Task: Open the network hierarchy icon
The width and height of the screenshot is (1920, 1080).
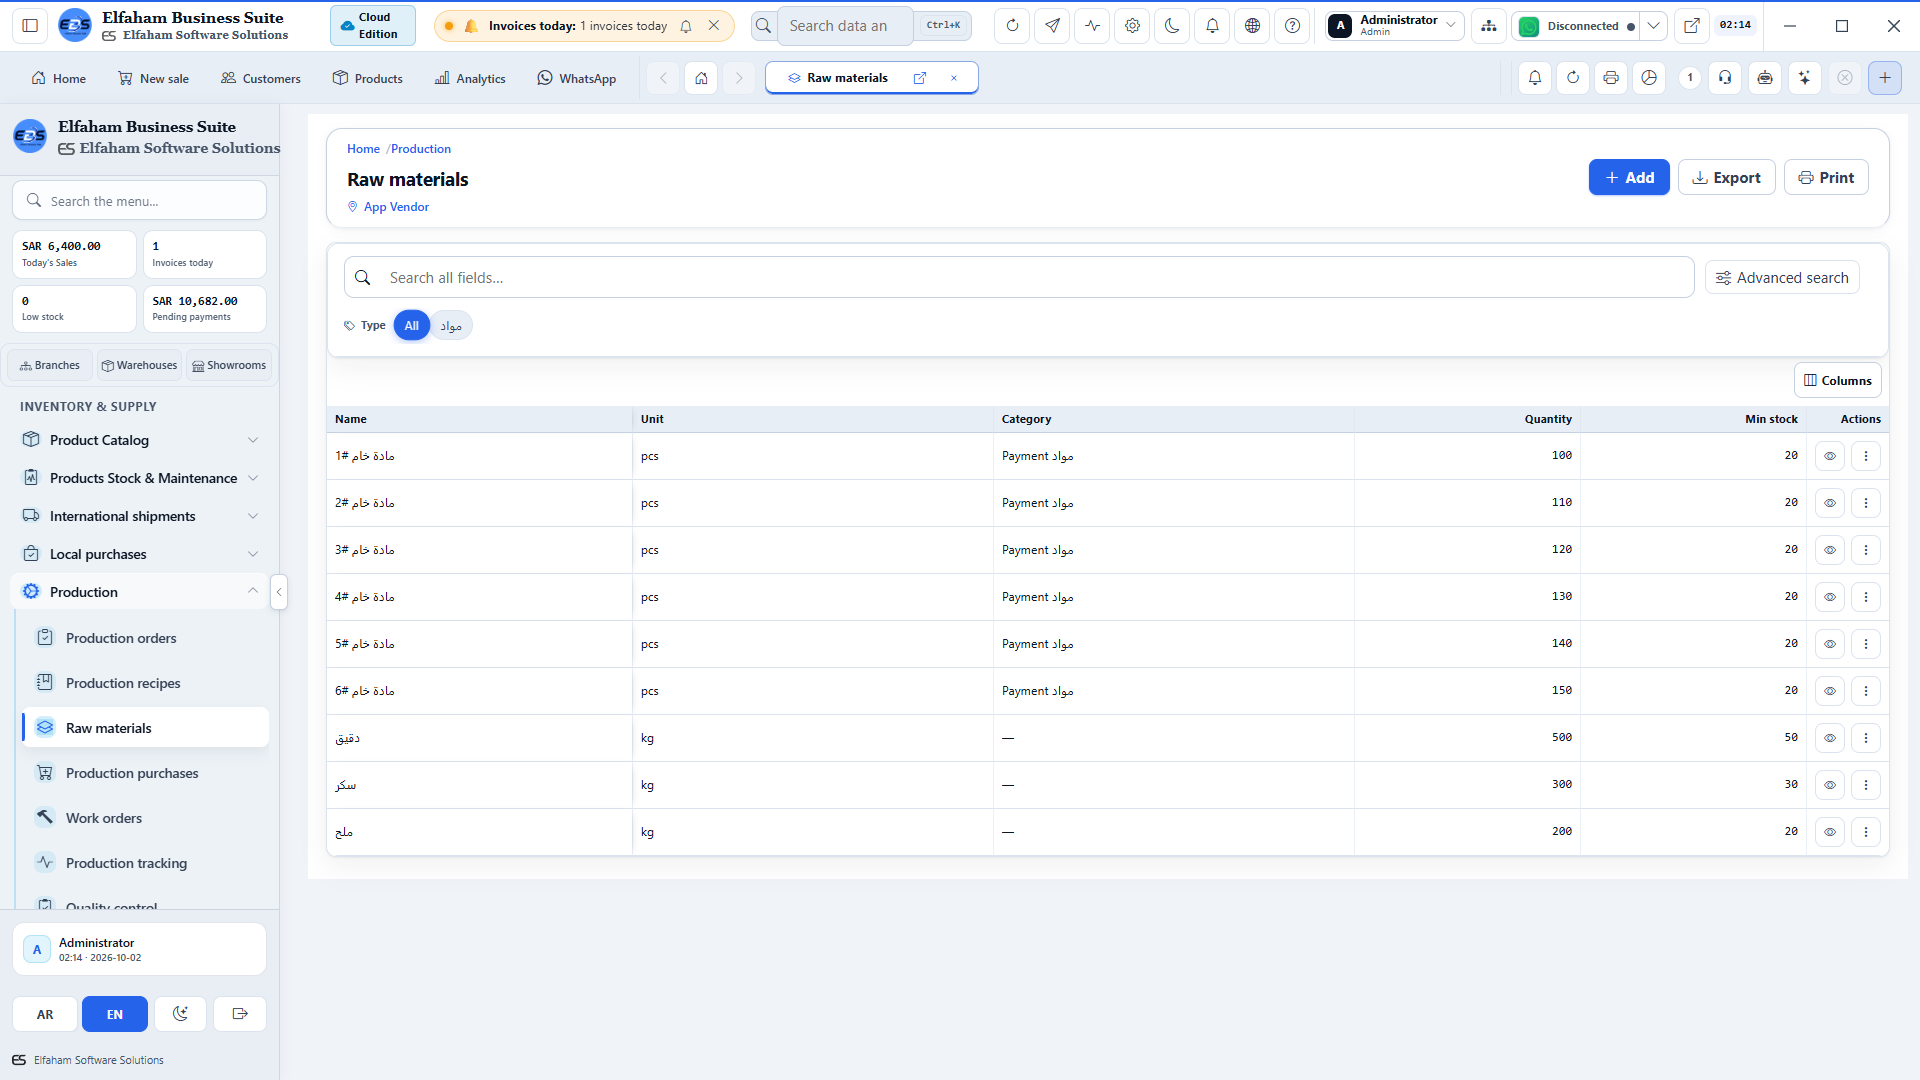Action: 1489,26
